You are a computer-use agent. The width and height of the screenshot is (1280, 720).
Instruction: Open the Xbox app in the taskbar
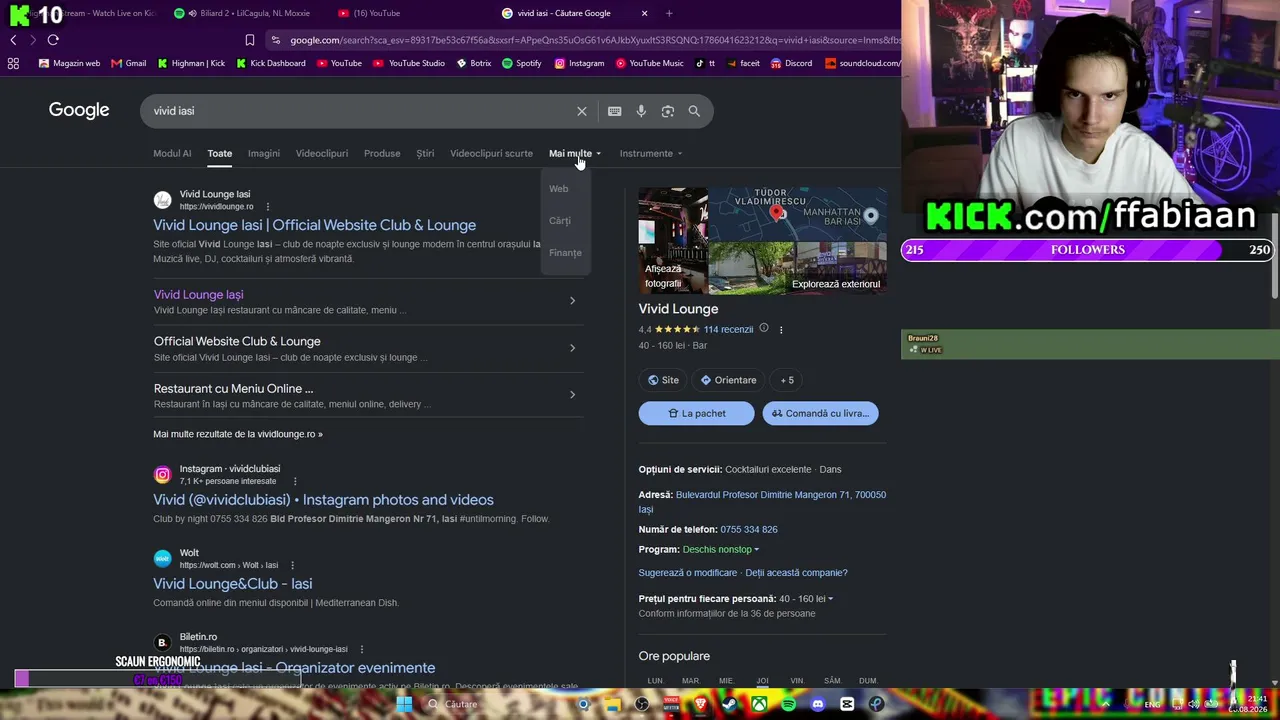(x=761, y=704)
